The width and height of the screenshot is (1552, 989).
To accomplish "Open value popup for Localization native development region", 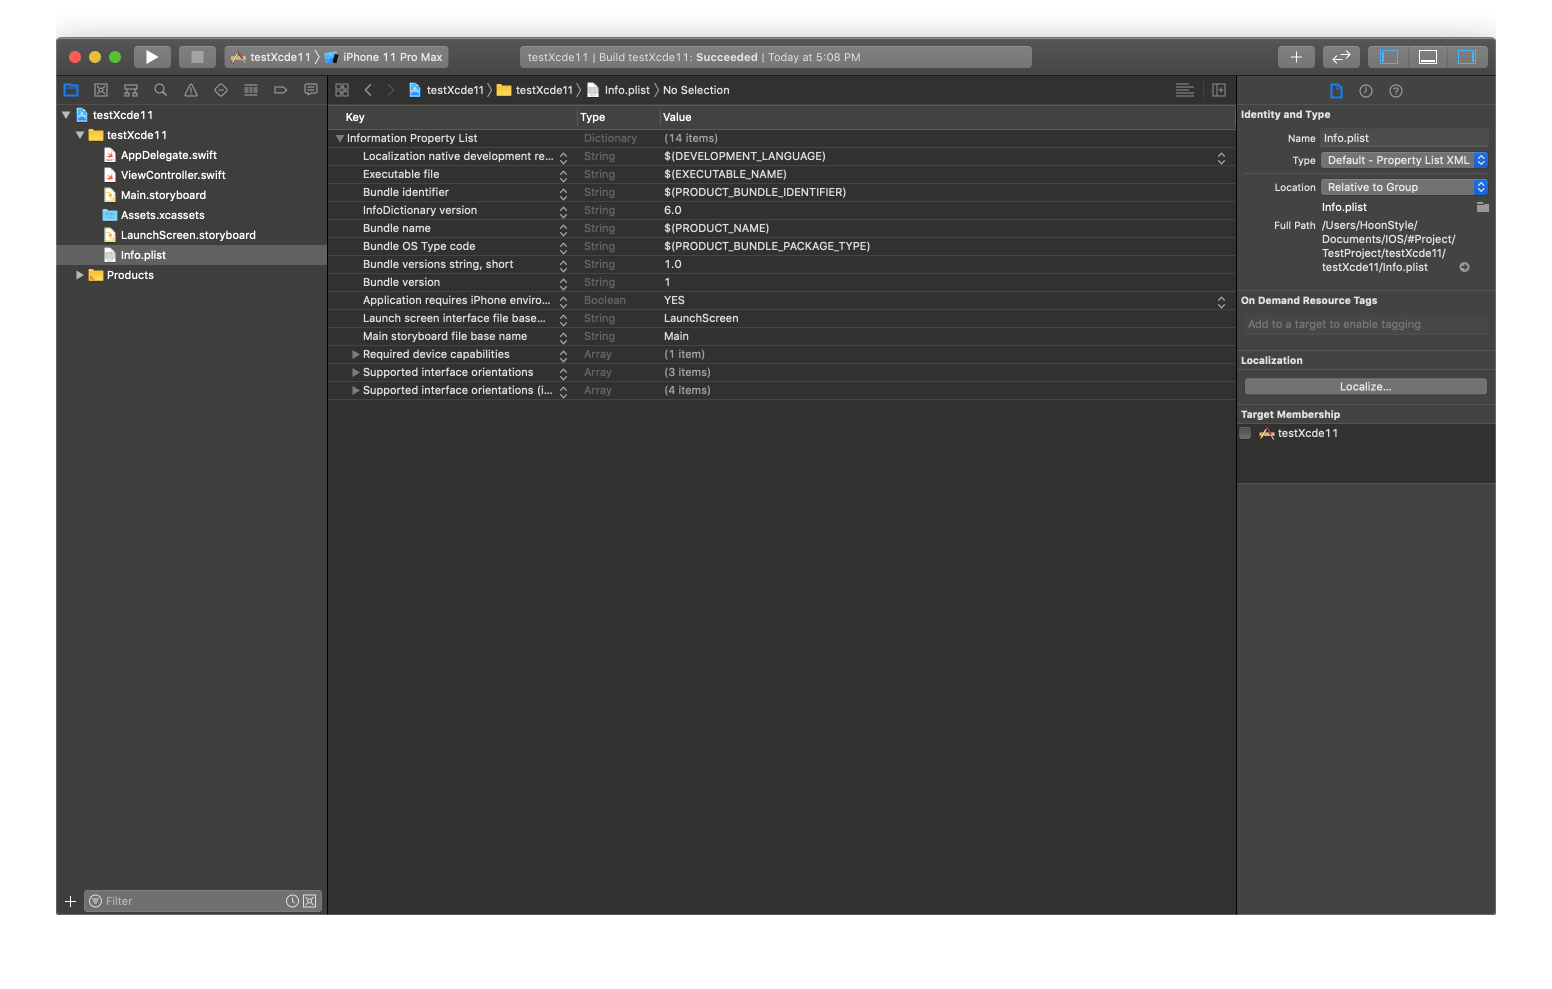I will point(1221,157).
